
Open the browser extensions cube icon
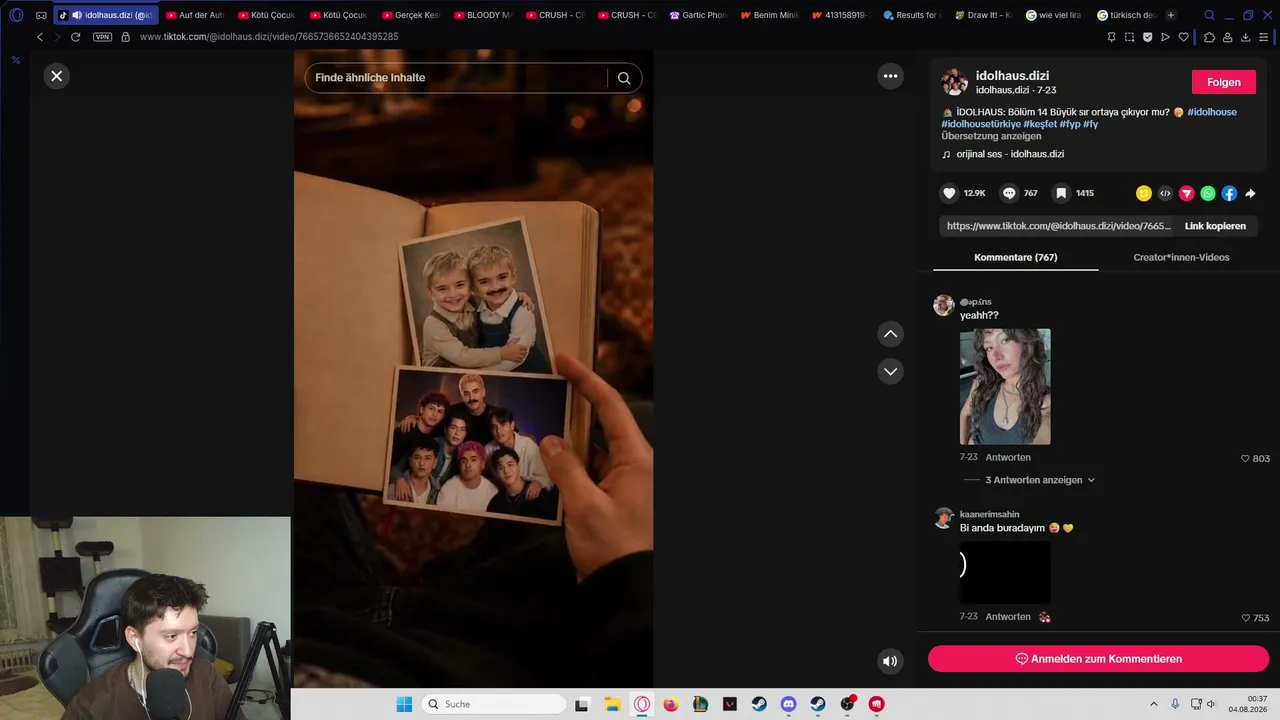[x=1209, y=37]
